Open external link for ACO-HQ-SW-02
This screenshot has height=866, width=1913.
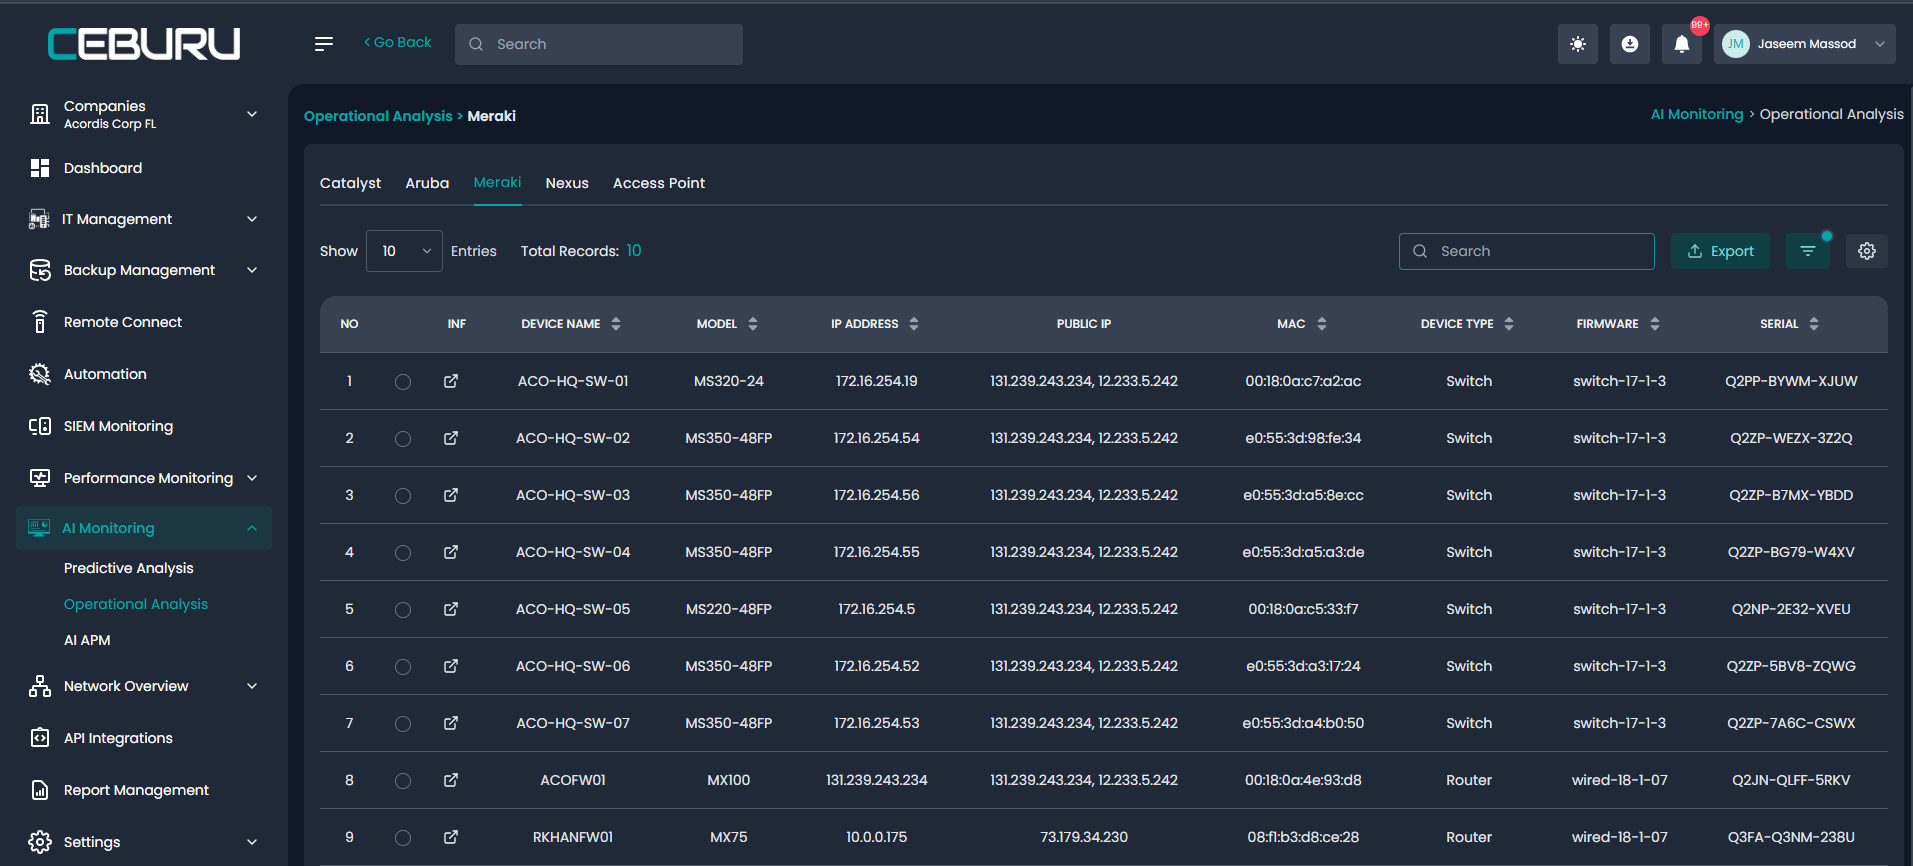pyautogui.click(x=451, y=438)
